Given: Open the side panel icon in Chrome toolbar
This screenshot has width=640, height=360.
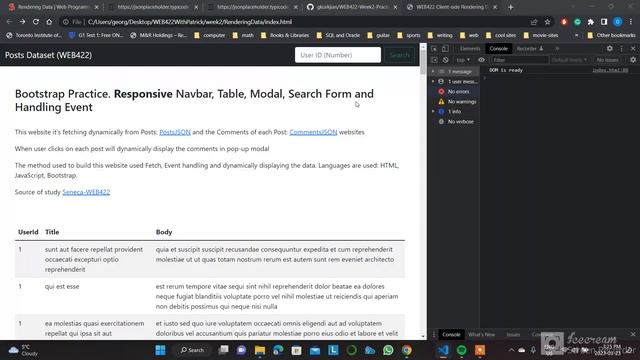Looking at the screenshot, I should point(604,22).
